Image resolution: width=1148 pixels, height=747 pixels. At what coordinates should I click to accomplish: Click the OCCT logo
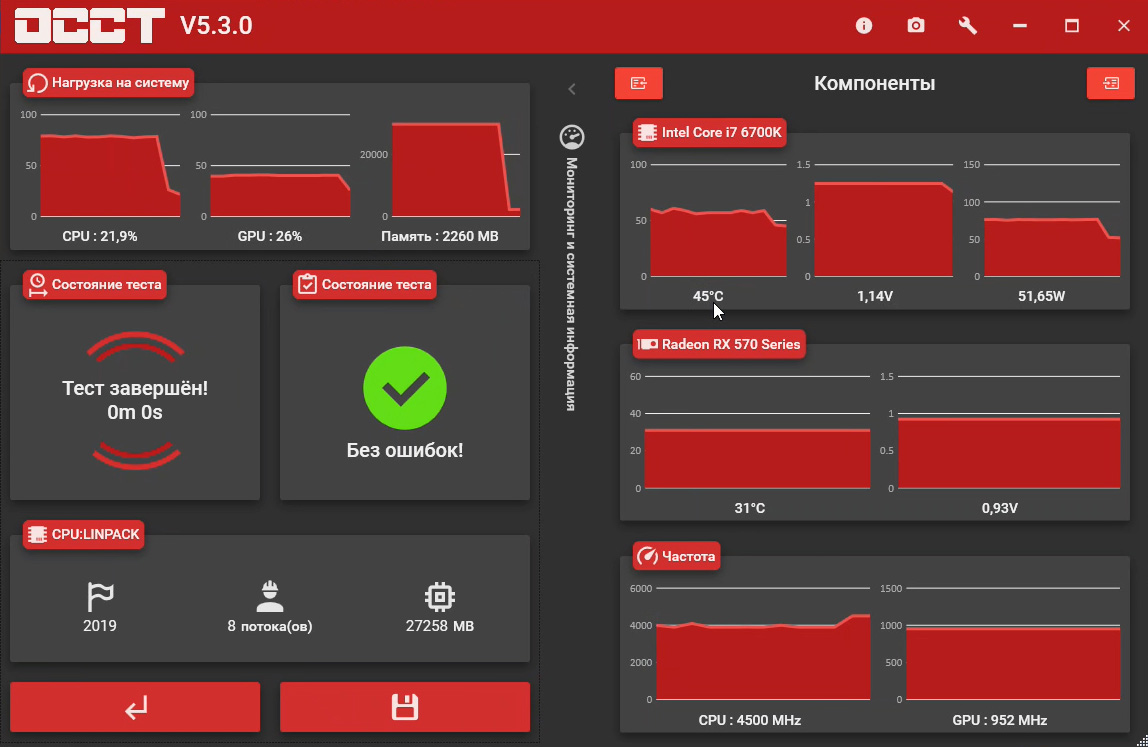[x=90, y=26]
